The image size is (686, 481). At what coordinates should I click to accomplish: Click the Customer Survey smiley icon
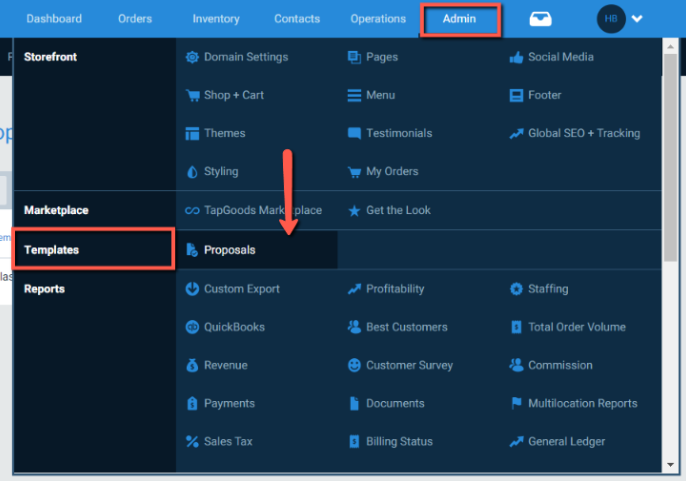click(x=354, y=365)
